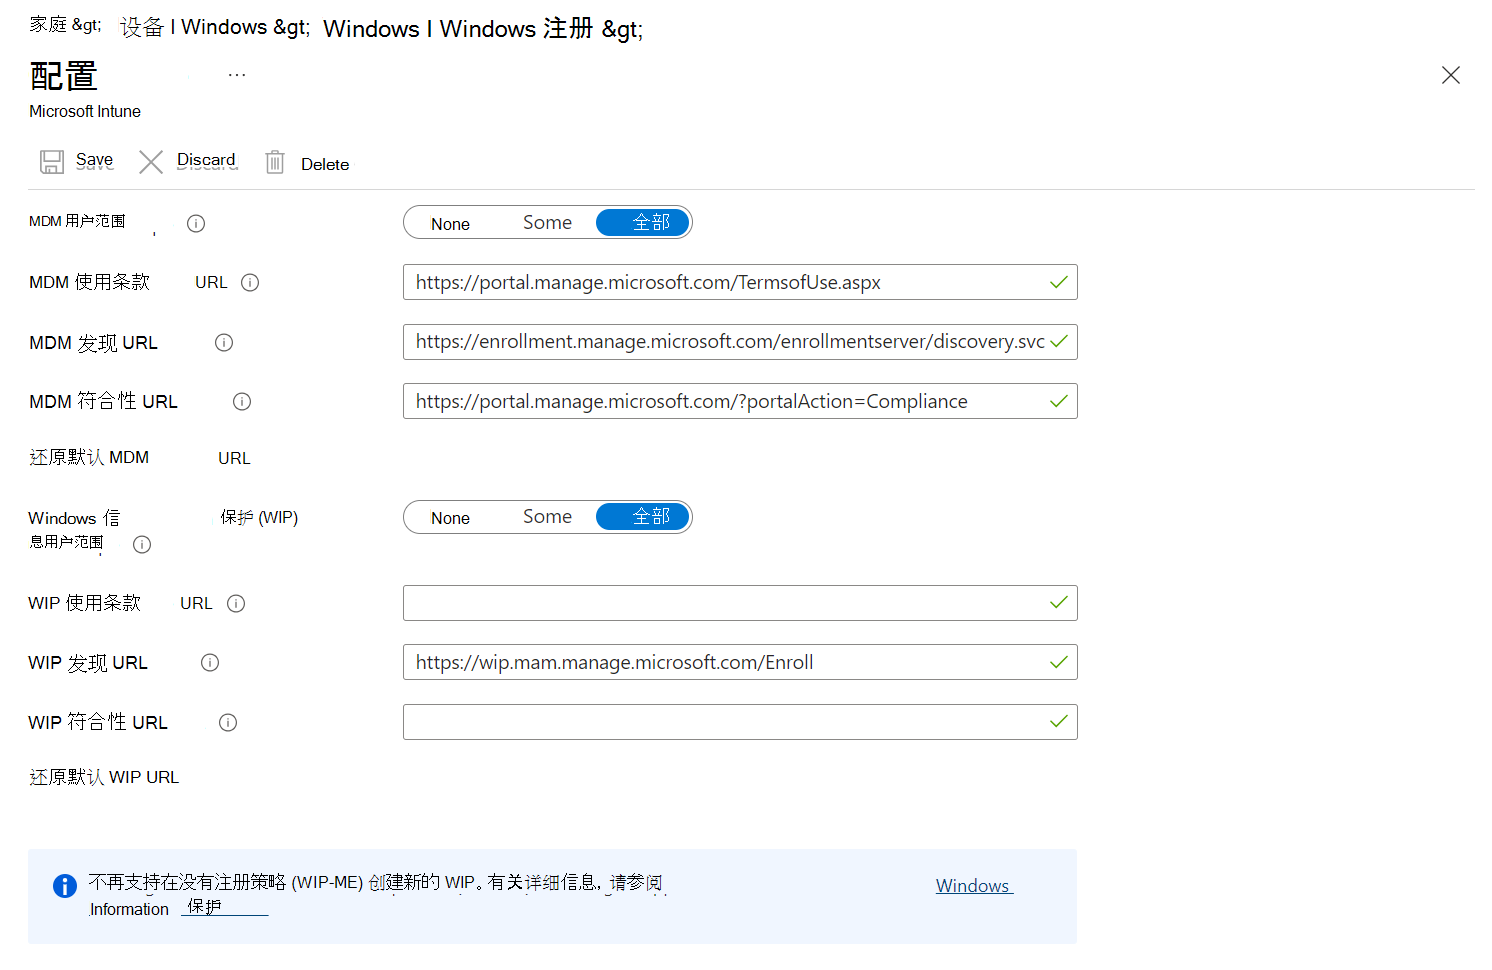Screen dimensions: 1492x970
Task: Click 还原默认 MDM URL link
Action: (140, 457)
